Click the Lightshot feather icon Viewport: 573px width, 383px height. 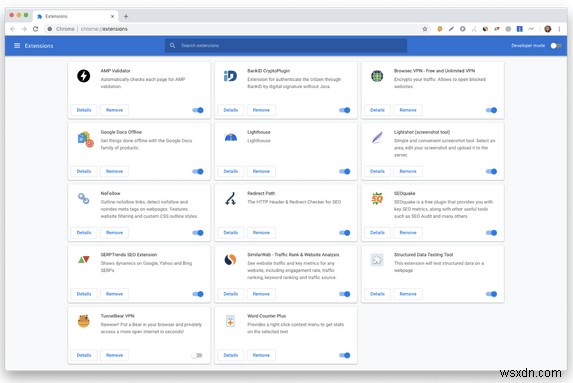[377, 137]
